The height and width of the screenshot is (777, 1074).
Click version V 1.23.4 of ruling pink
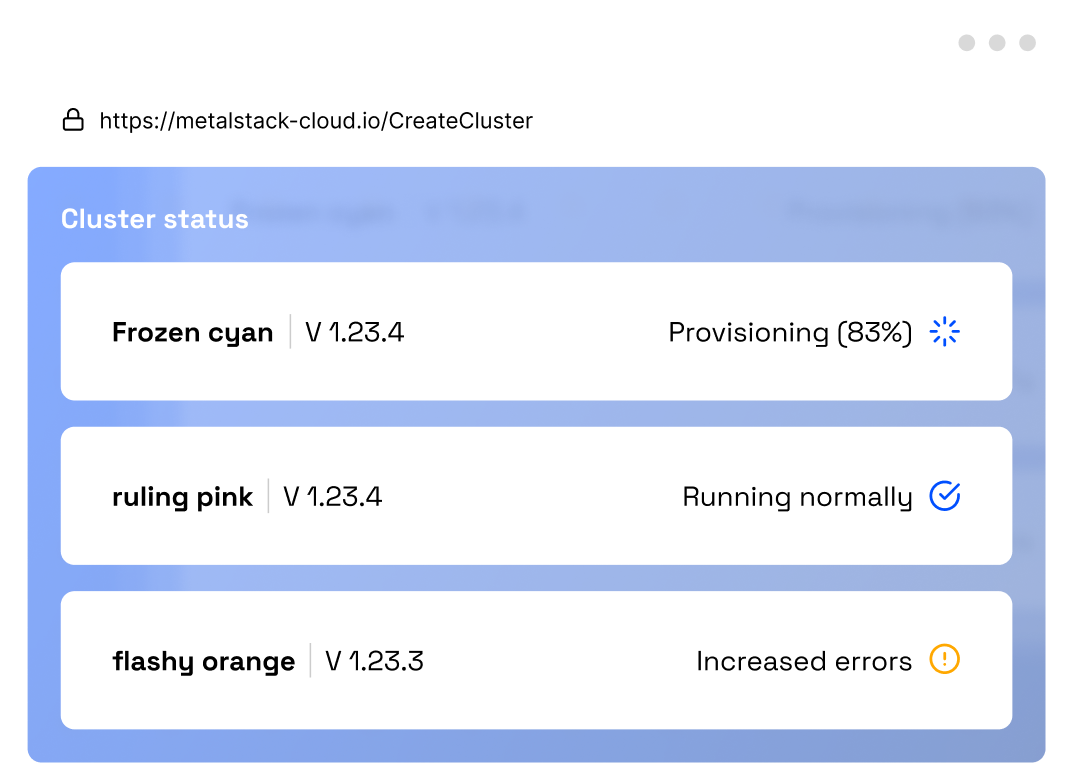(332, 497)
